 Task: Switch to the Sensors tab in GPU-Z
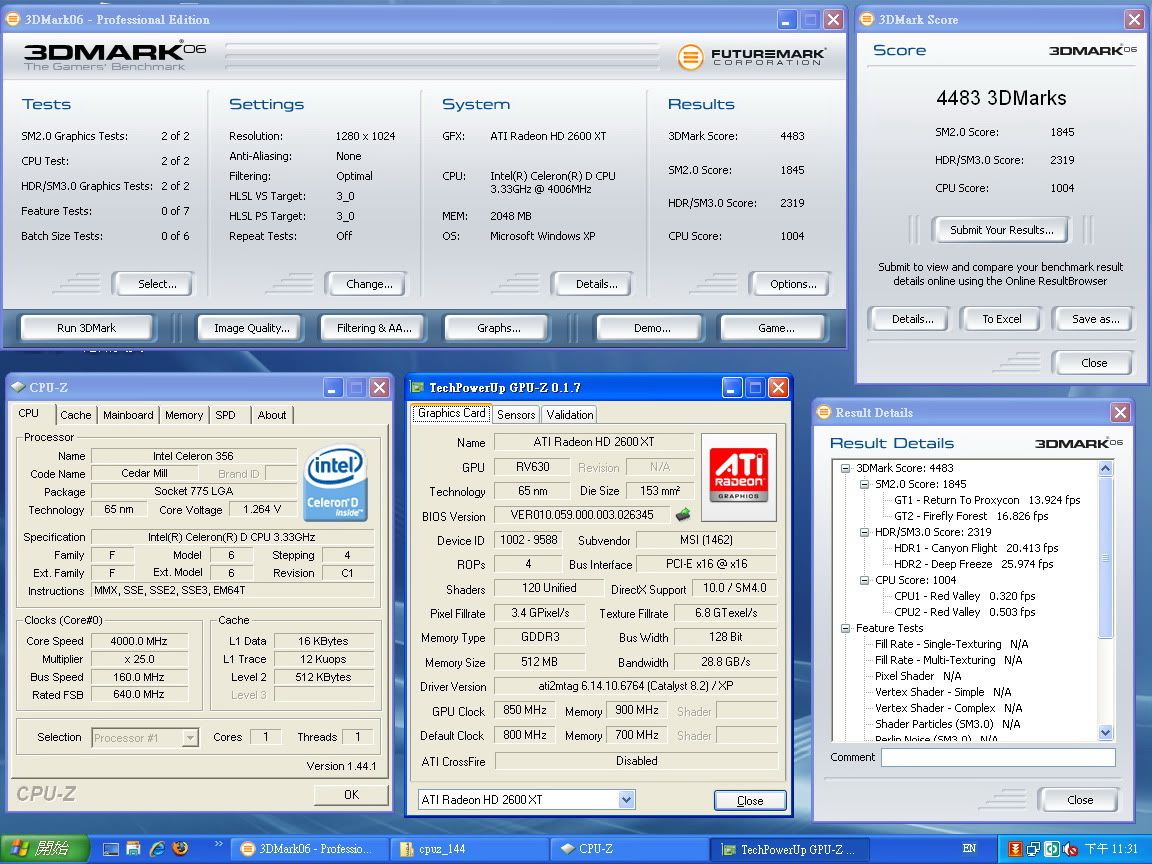(516, 414)
